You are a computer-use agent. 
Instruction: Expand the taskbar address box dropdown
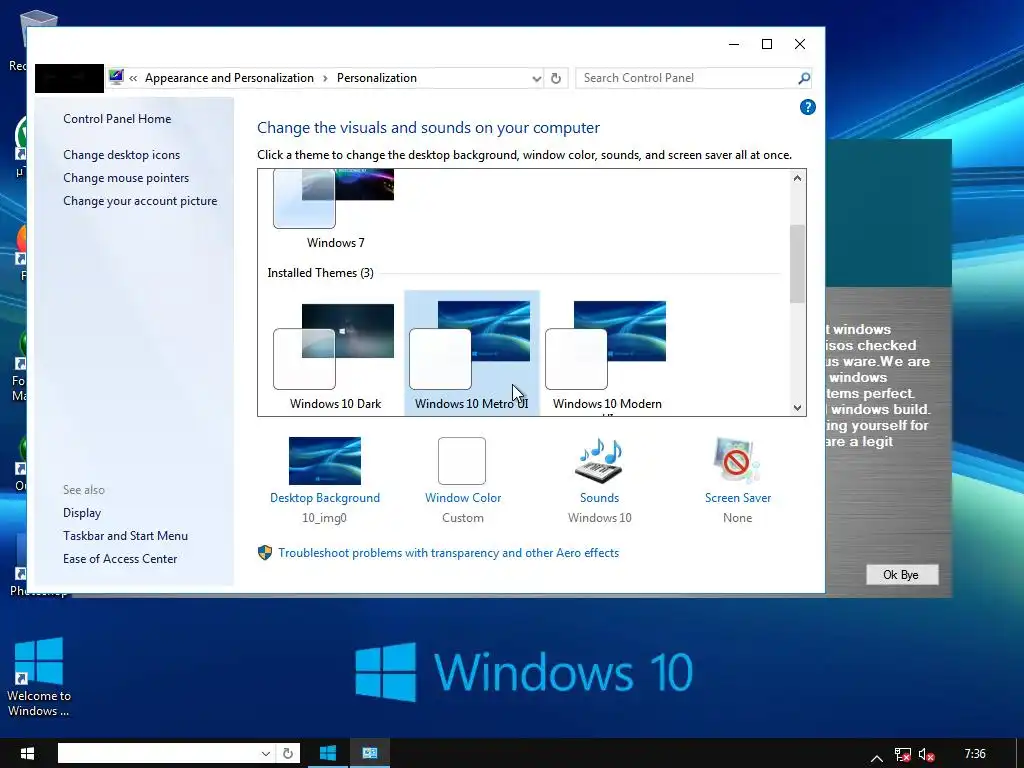point(266,753)
